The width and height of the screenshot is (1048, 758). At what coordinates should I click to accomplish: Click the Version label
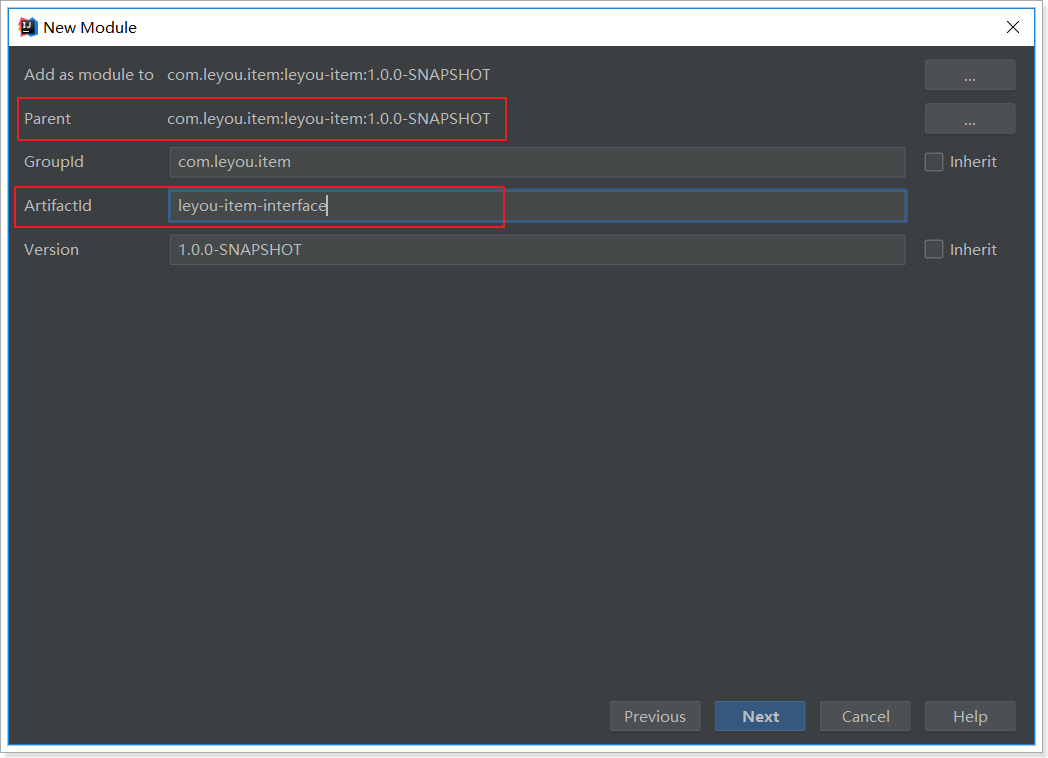[51, 250]
